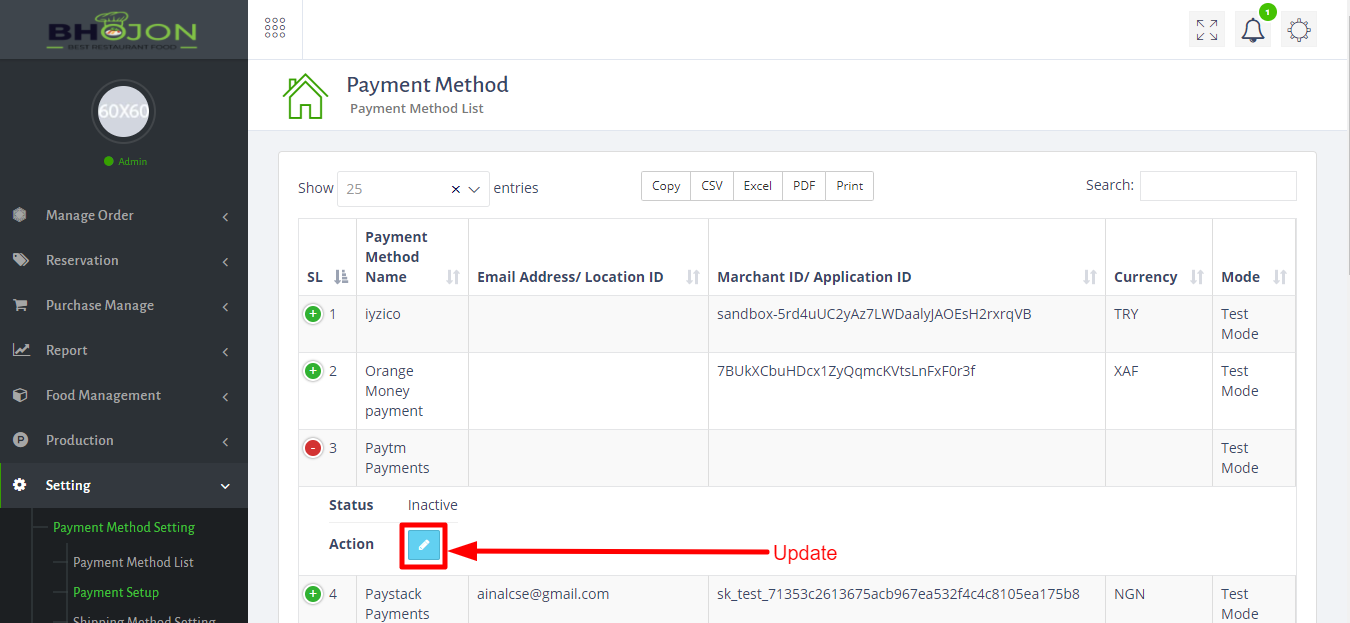Expand row 1 iyzico details
1350x623 pixels.
(313, 314)
